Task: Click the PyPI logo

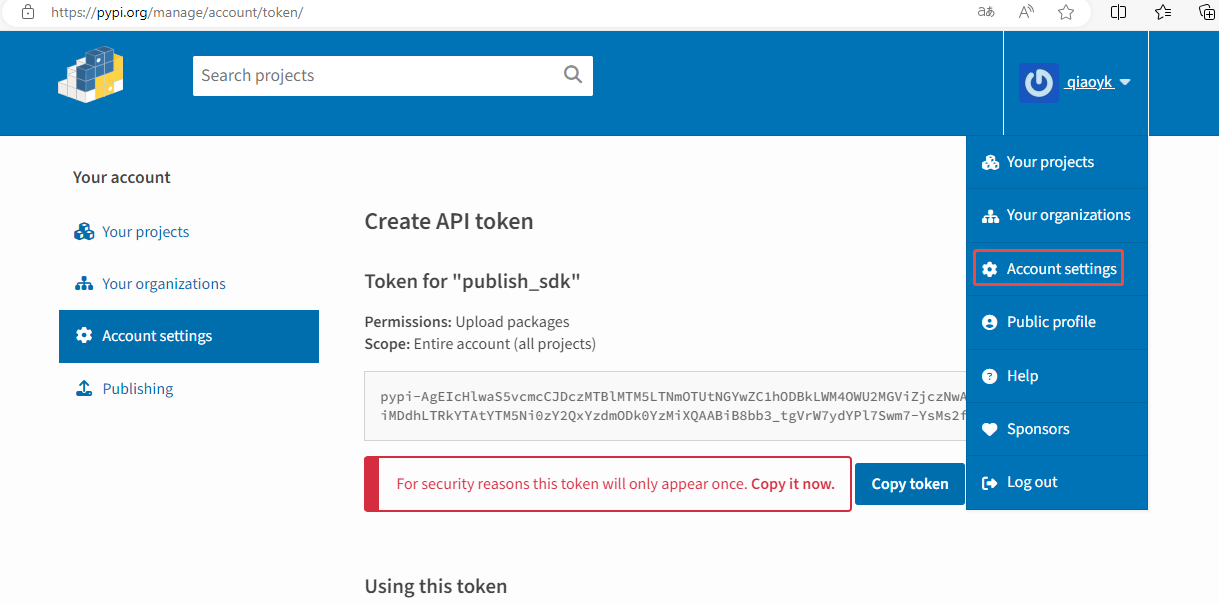Action: point(90,75)
